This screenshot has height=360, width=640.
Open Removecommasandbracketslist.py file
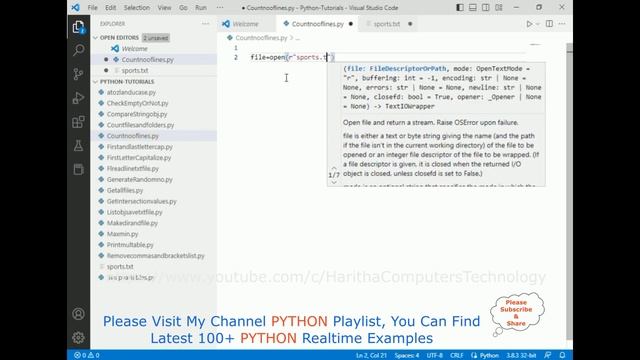coord(156,256)
